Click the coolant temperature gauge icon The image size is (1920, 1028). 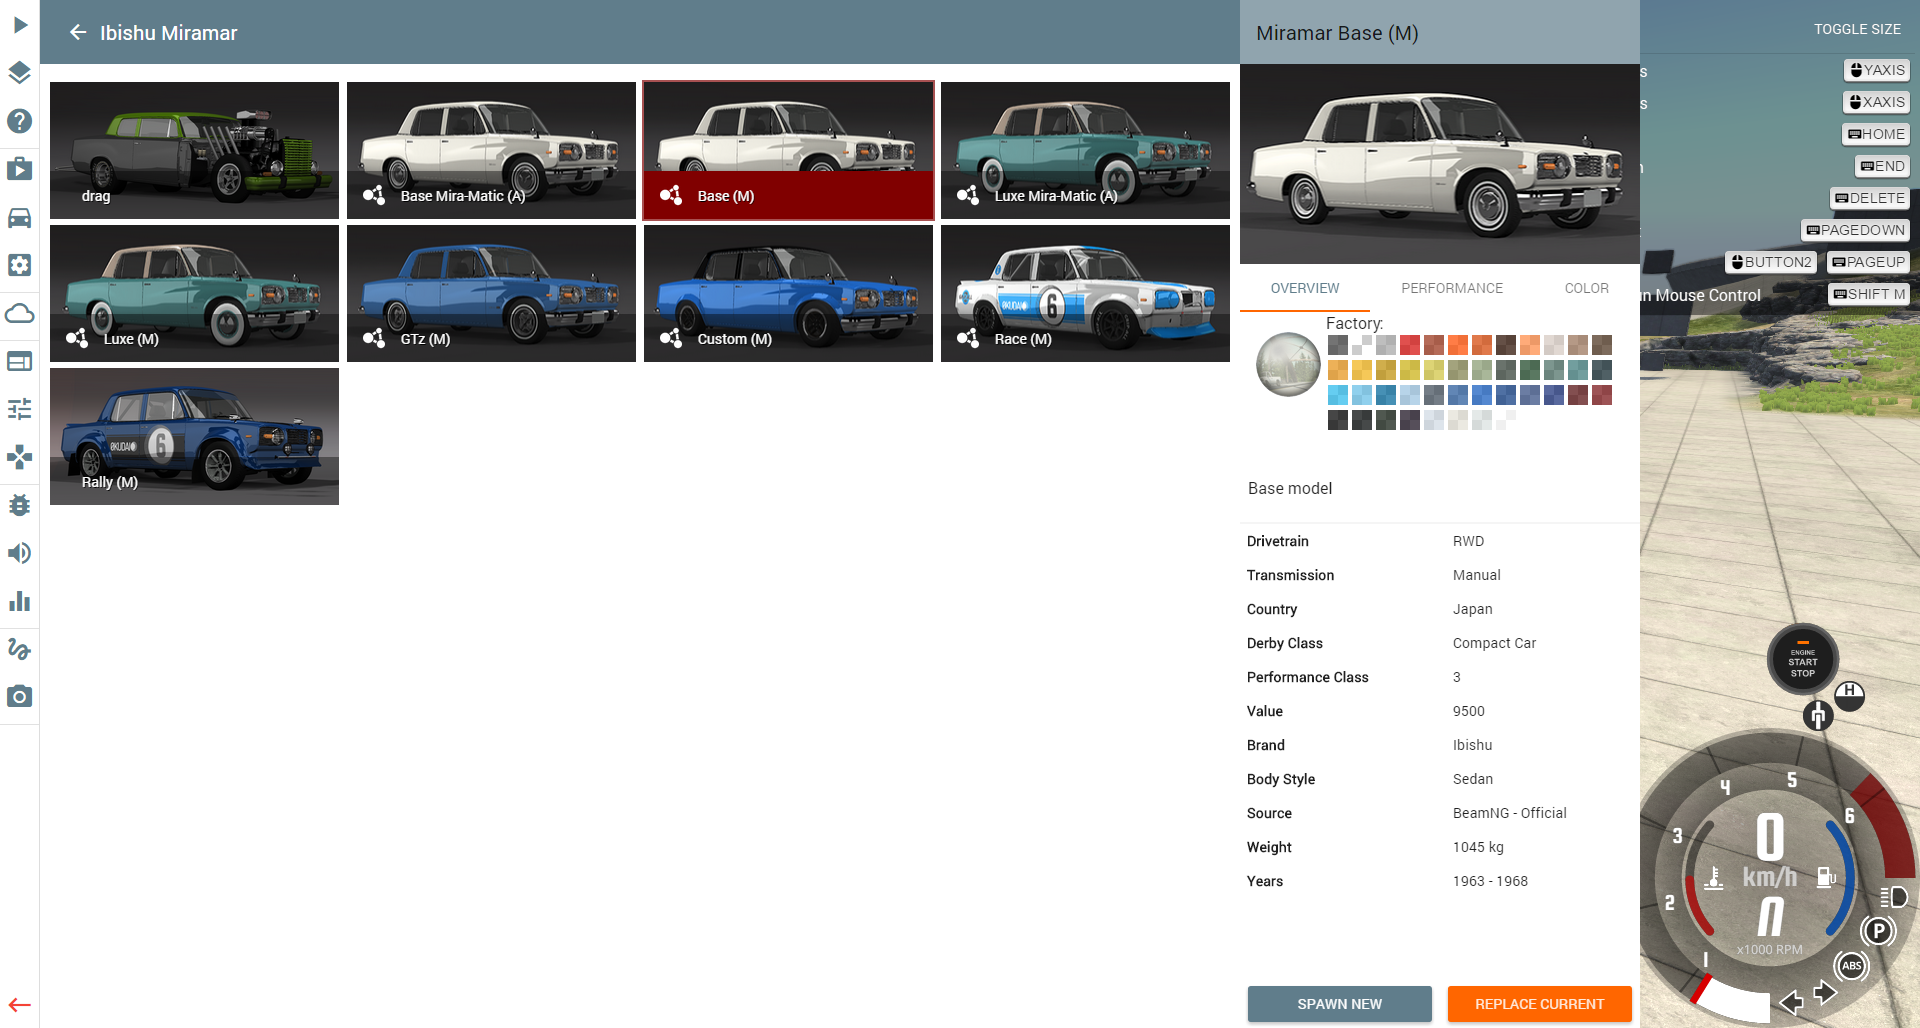pos(1714,878)
